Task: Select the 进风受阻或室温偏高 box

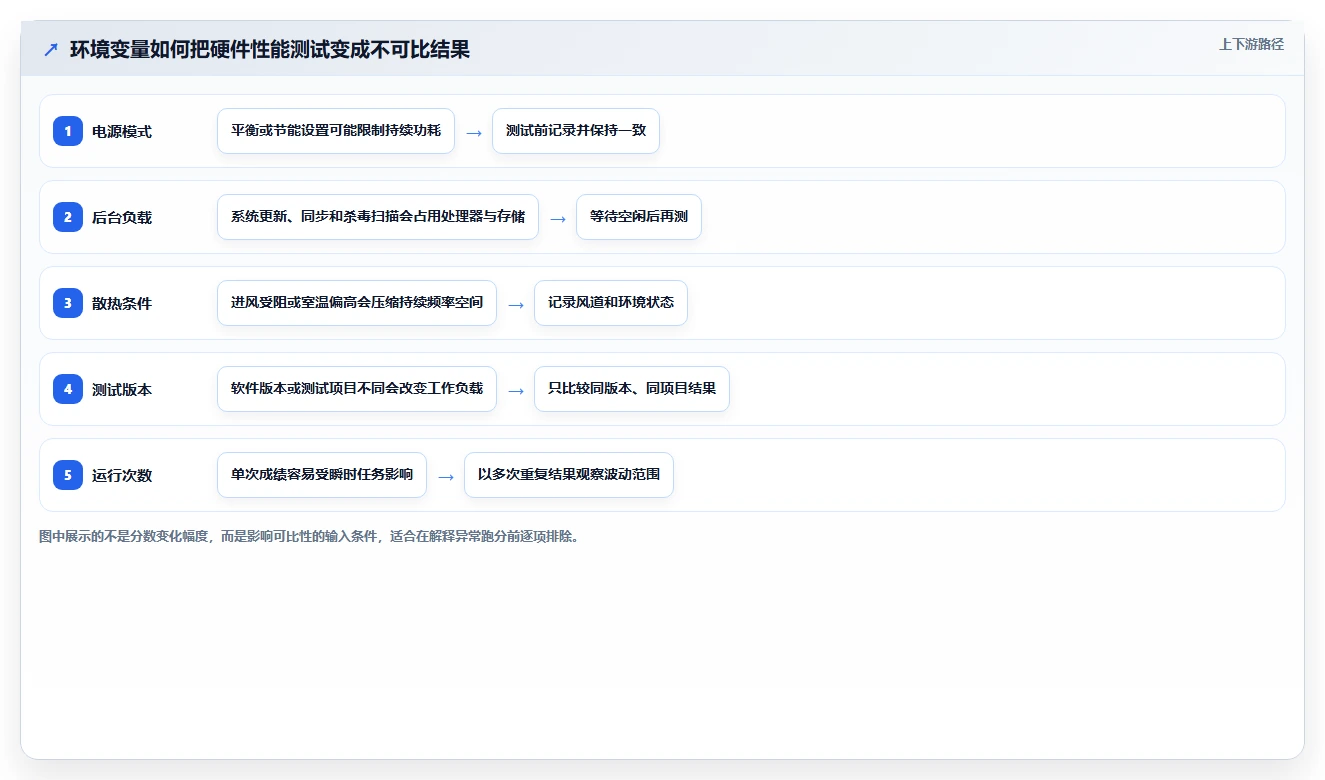Action: pos(357,303)
